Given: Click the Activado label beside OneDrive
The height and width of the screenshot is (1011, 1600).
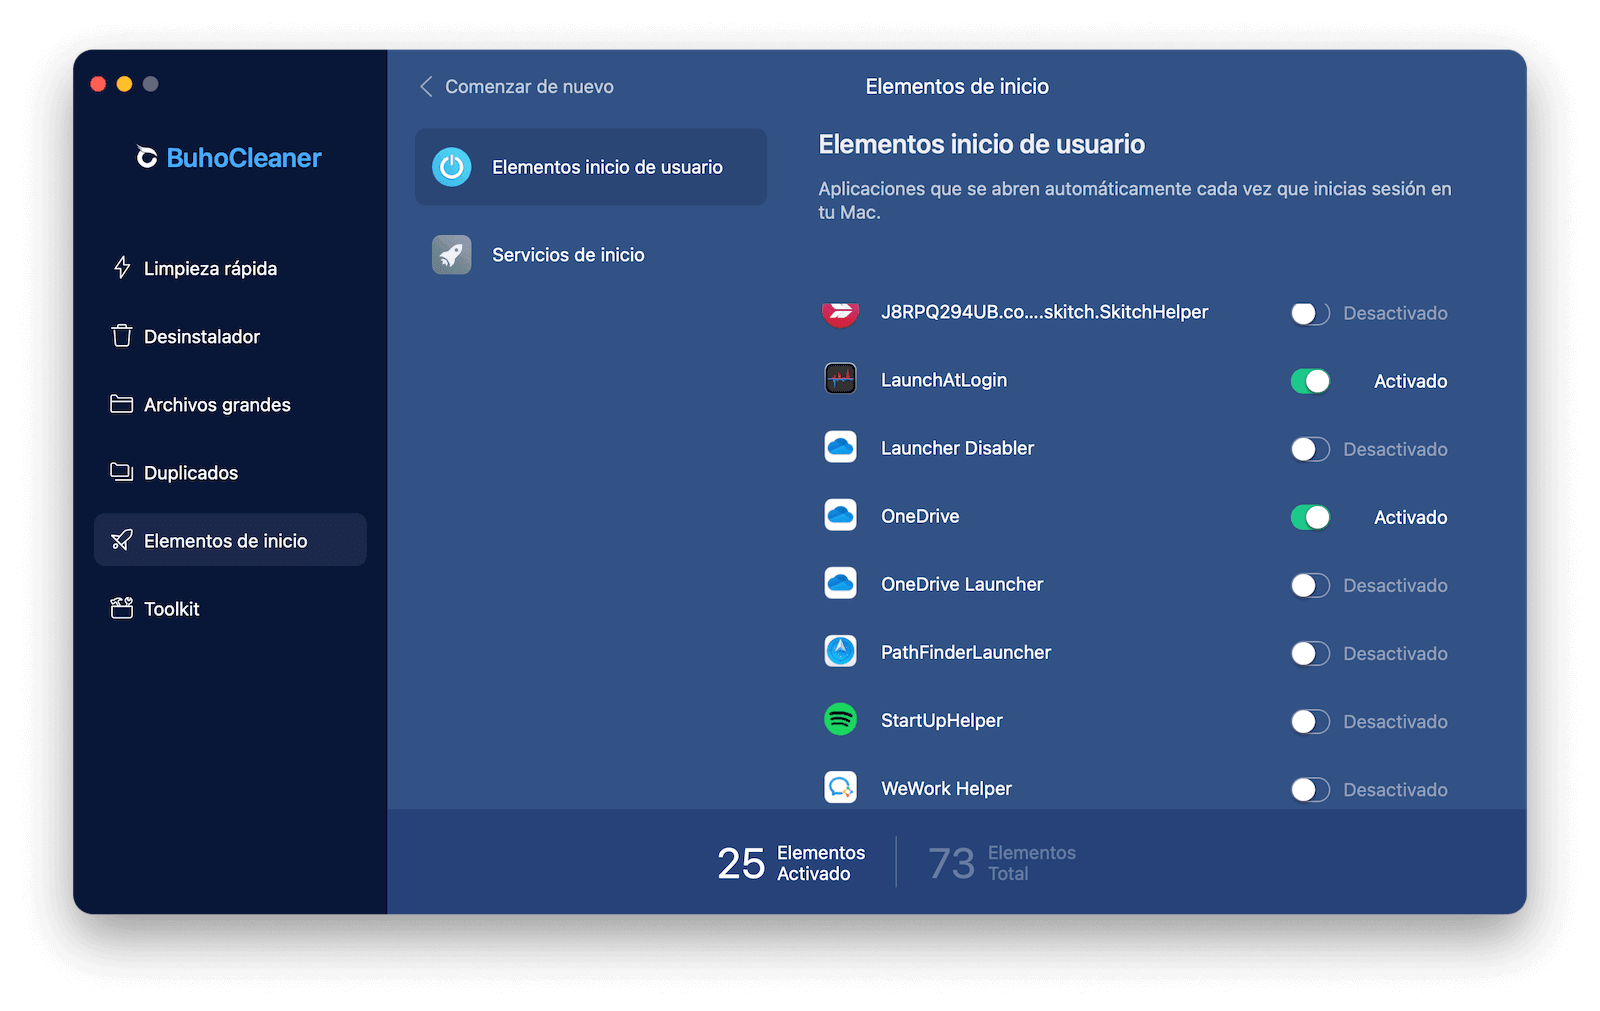Looking at the screenshot, I should tap(1410, 517).
